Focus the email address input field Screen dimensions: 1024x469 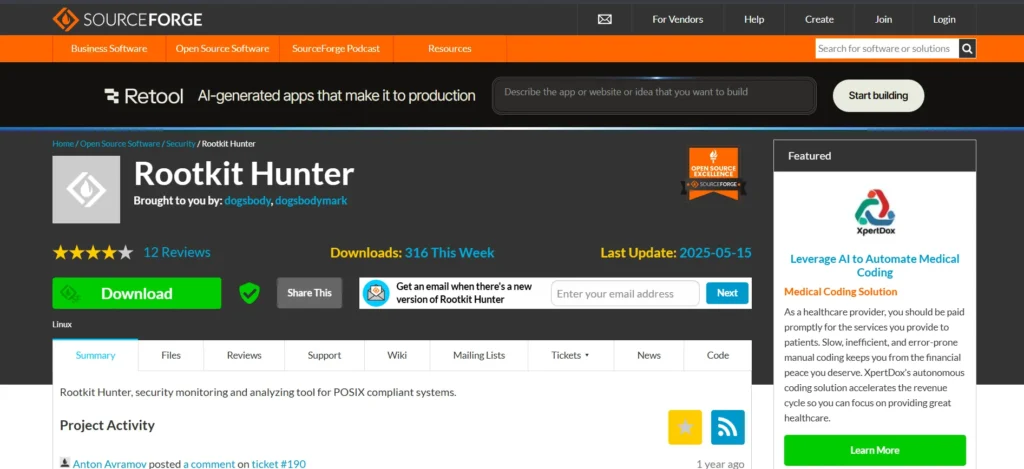625,293
